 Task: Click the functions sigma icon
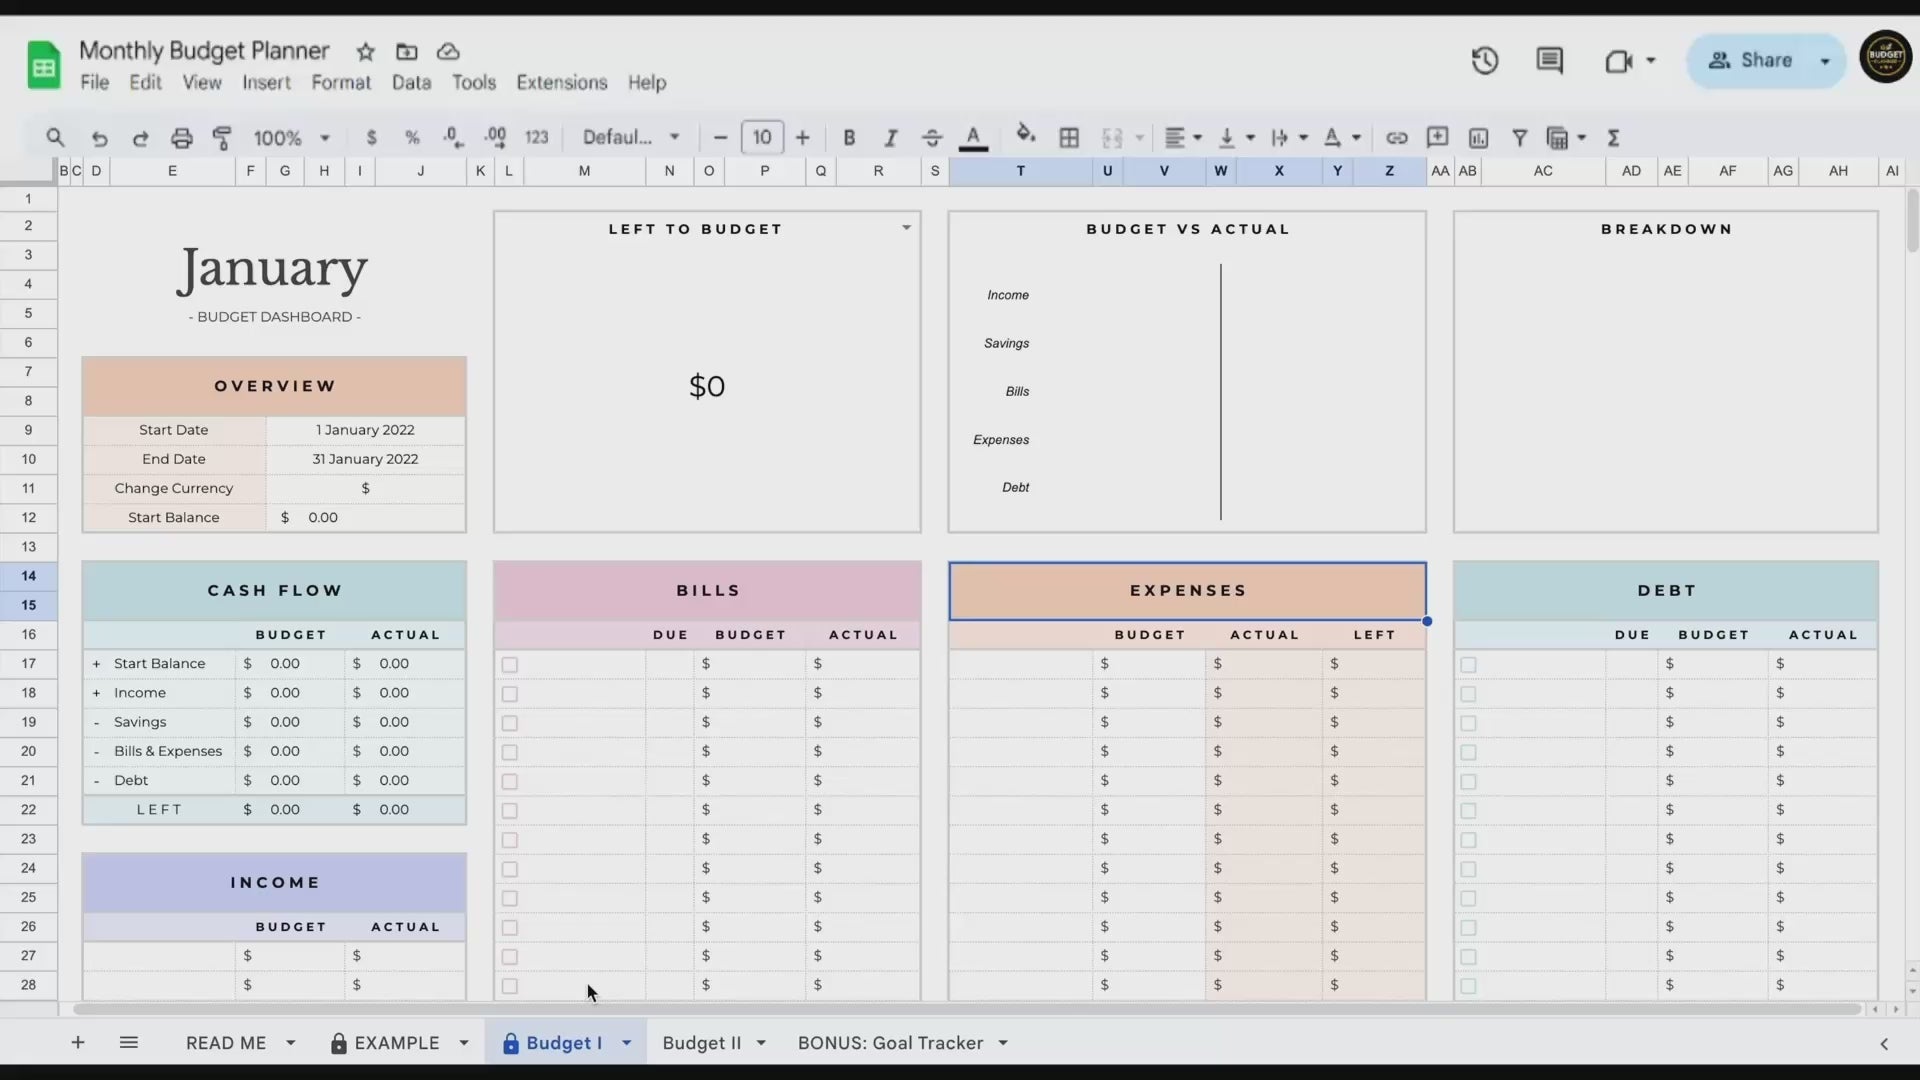click(1613, 137)
